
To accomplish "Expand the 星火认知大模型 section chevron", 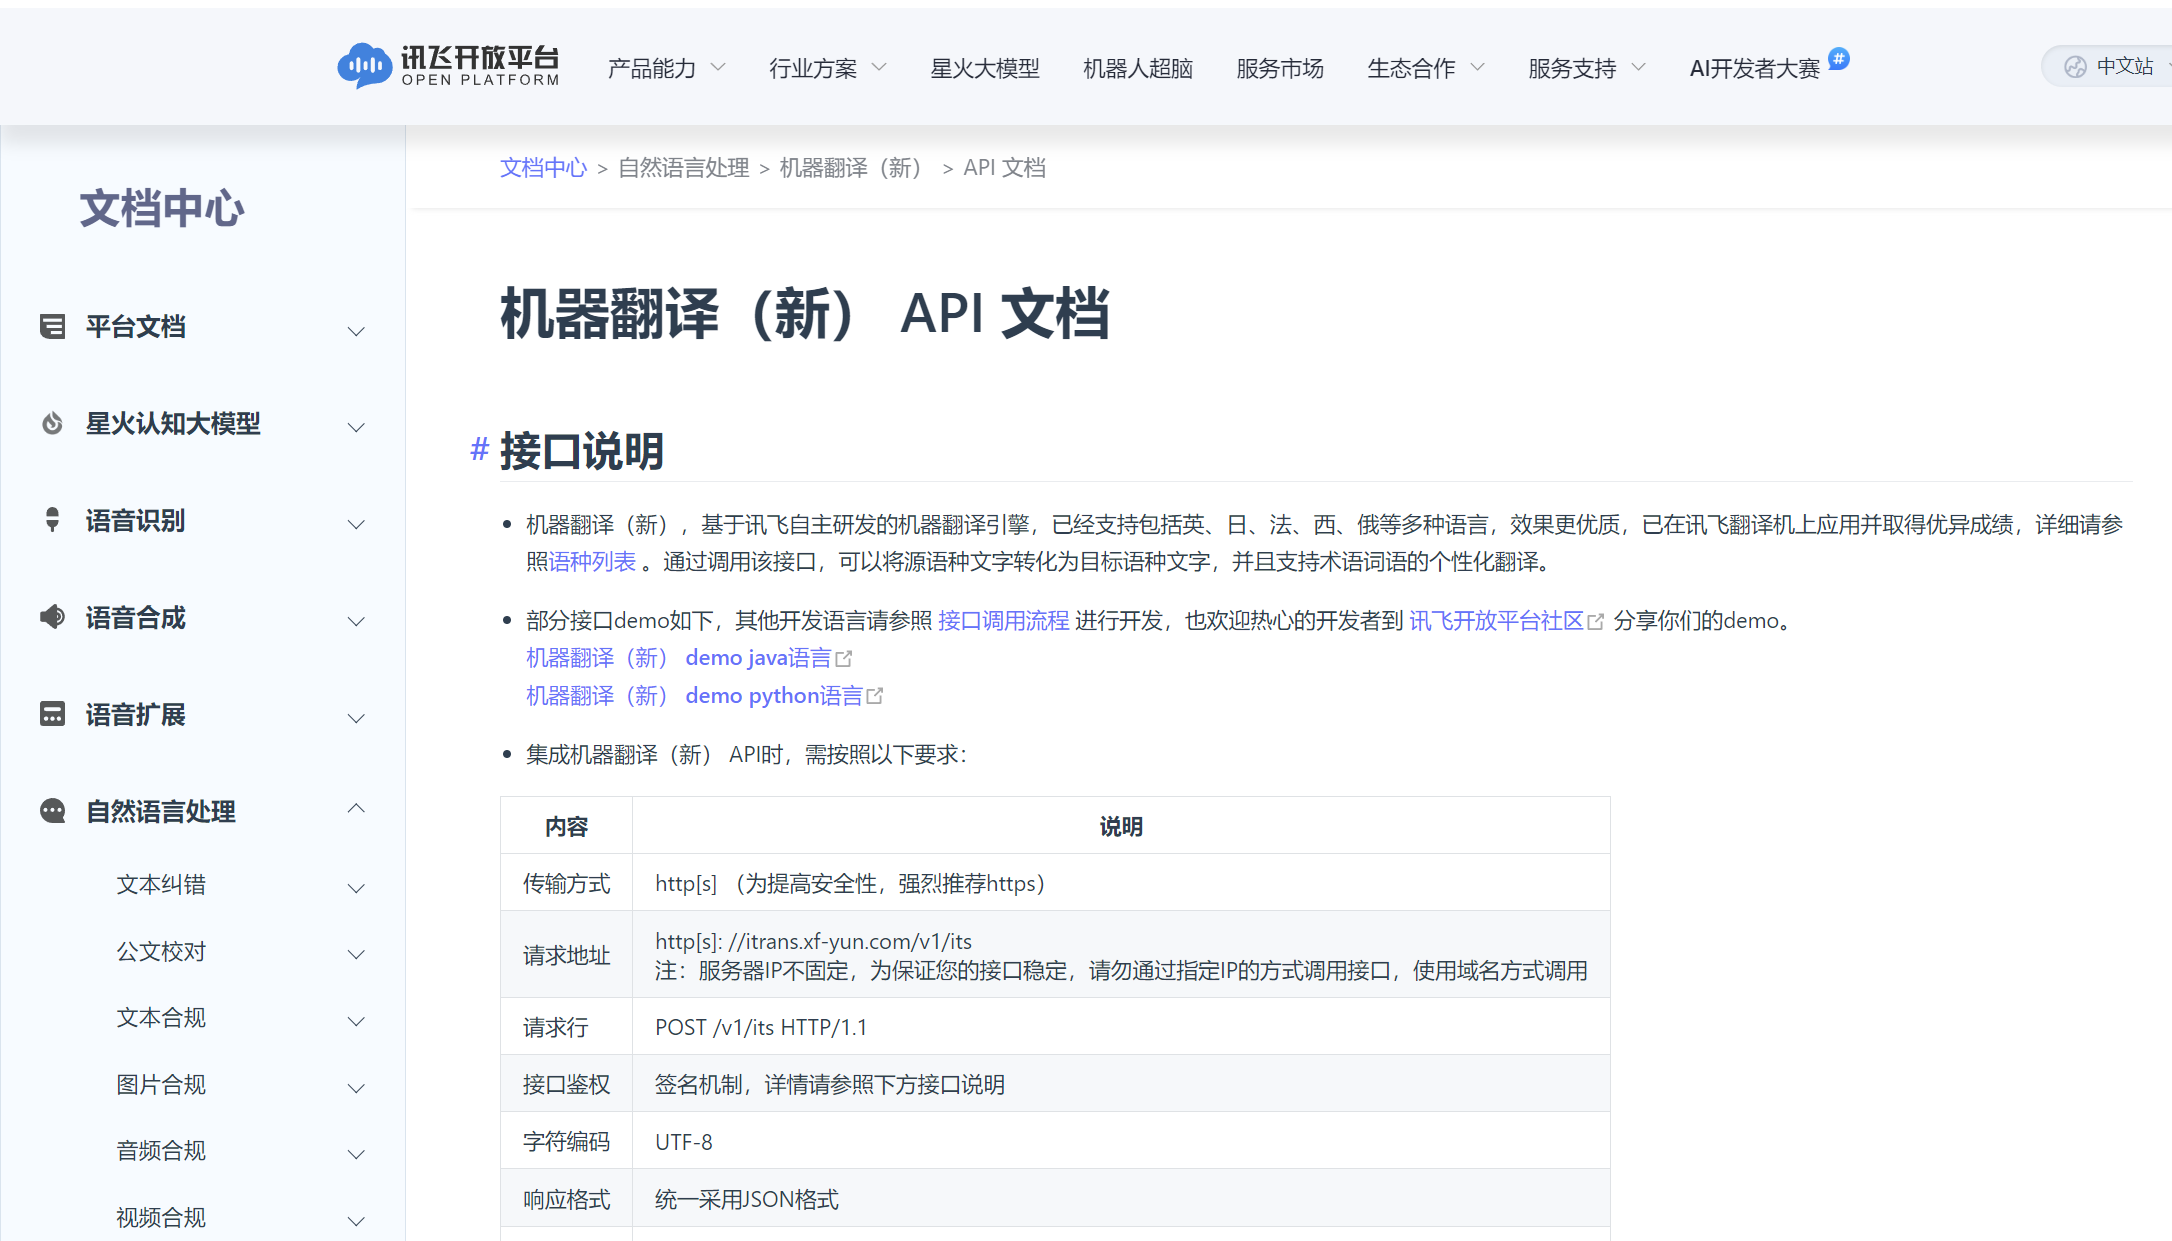I will tap(356, 427).
